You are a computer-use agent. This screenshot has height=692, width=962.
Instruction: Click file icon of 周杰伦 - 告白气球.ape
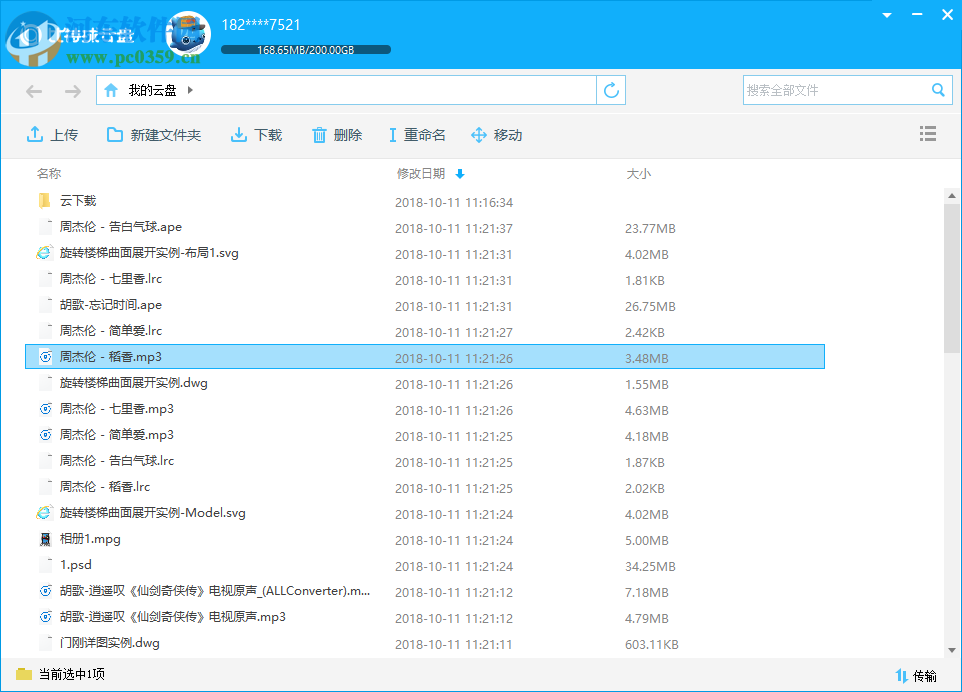(x=45, y=226)
